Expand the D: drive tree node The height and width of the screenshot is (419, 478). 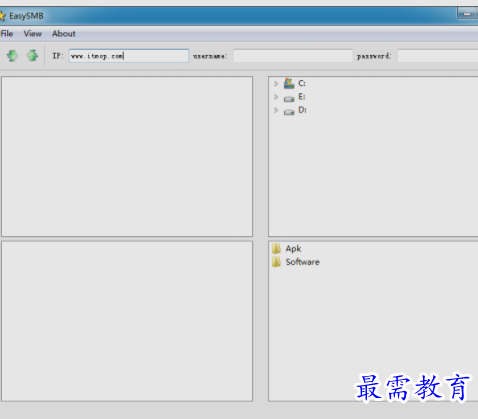pyautogui.click(x=276, y=110)
